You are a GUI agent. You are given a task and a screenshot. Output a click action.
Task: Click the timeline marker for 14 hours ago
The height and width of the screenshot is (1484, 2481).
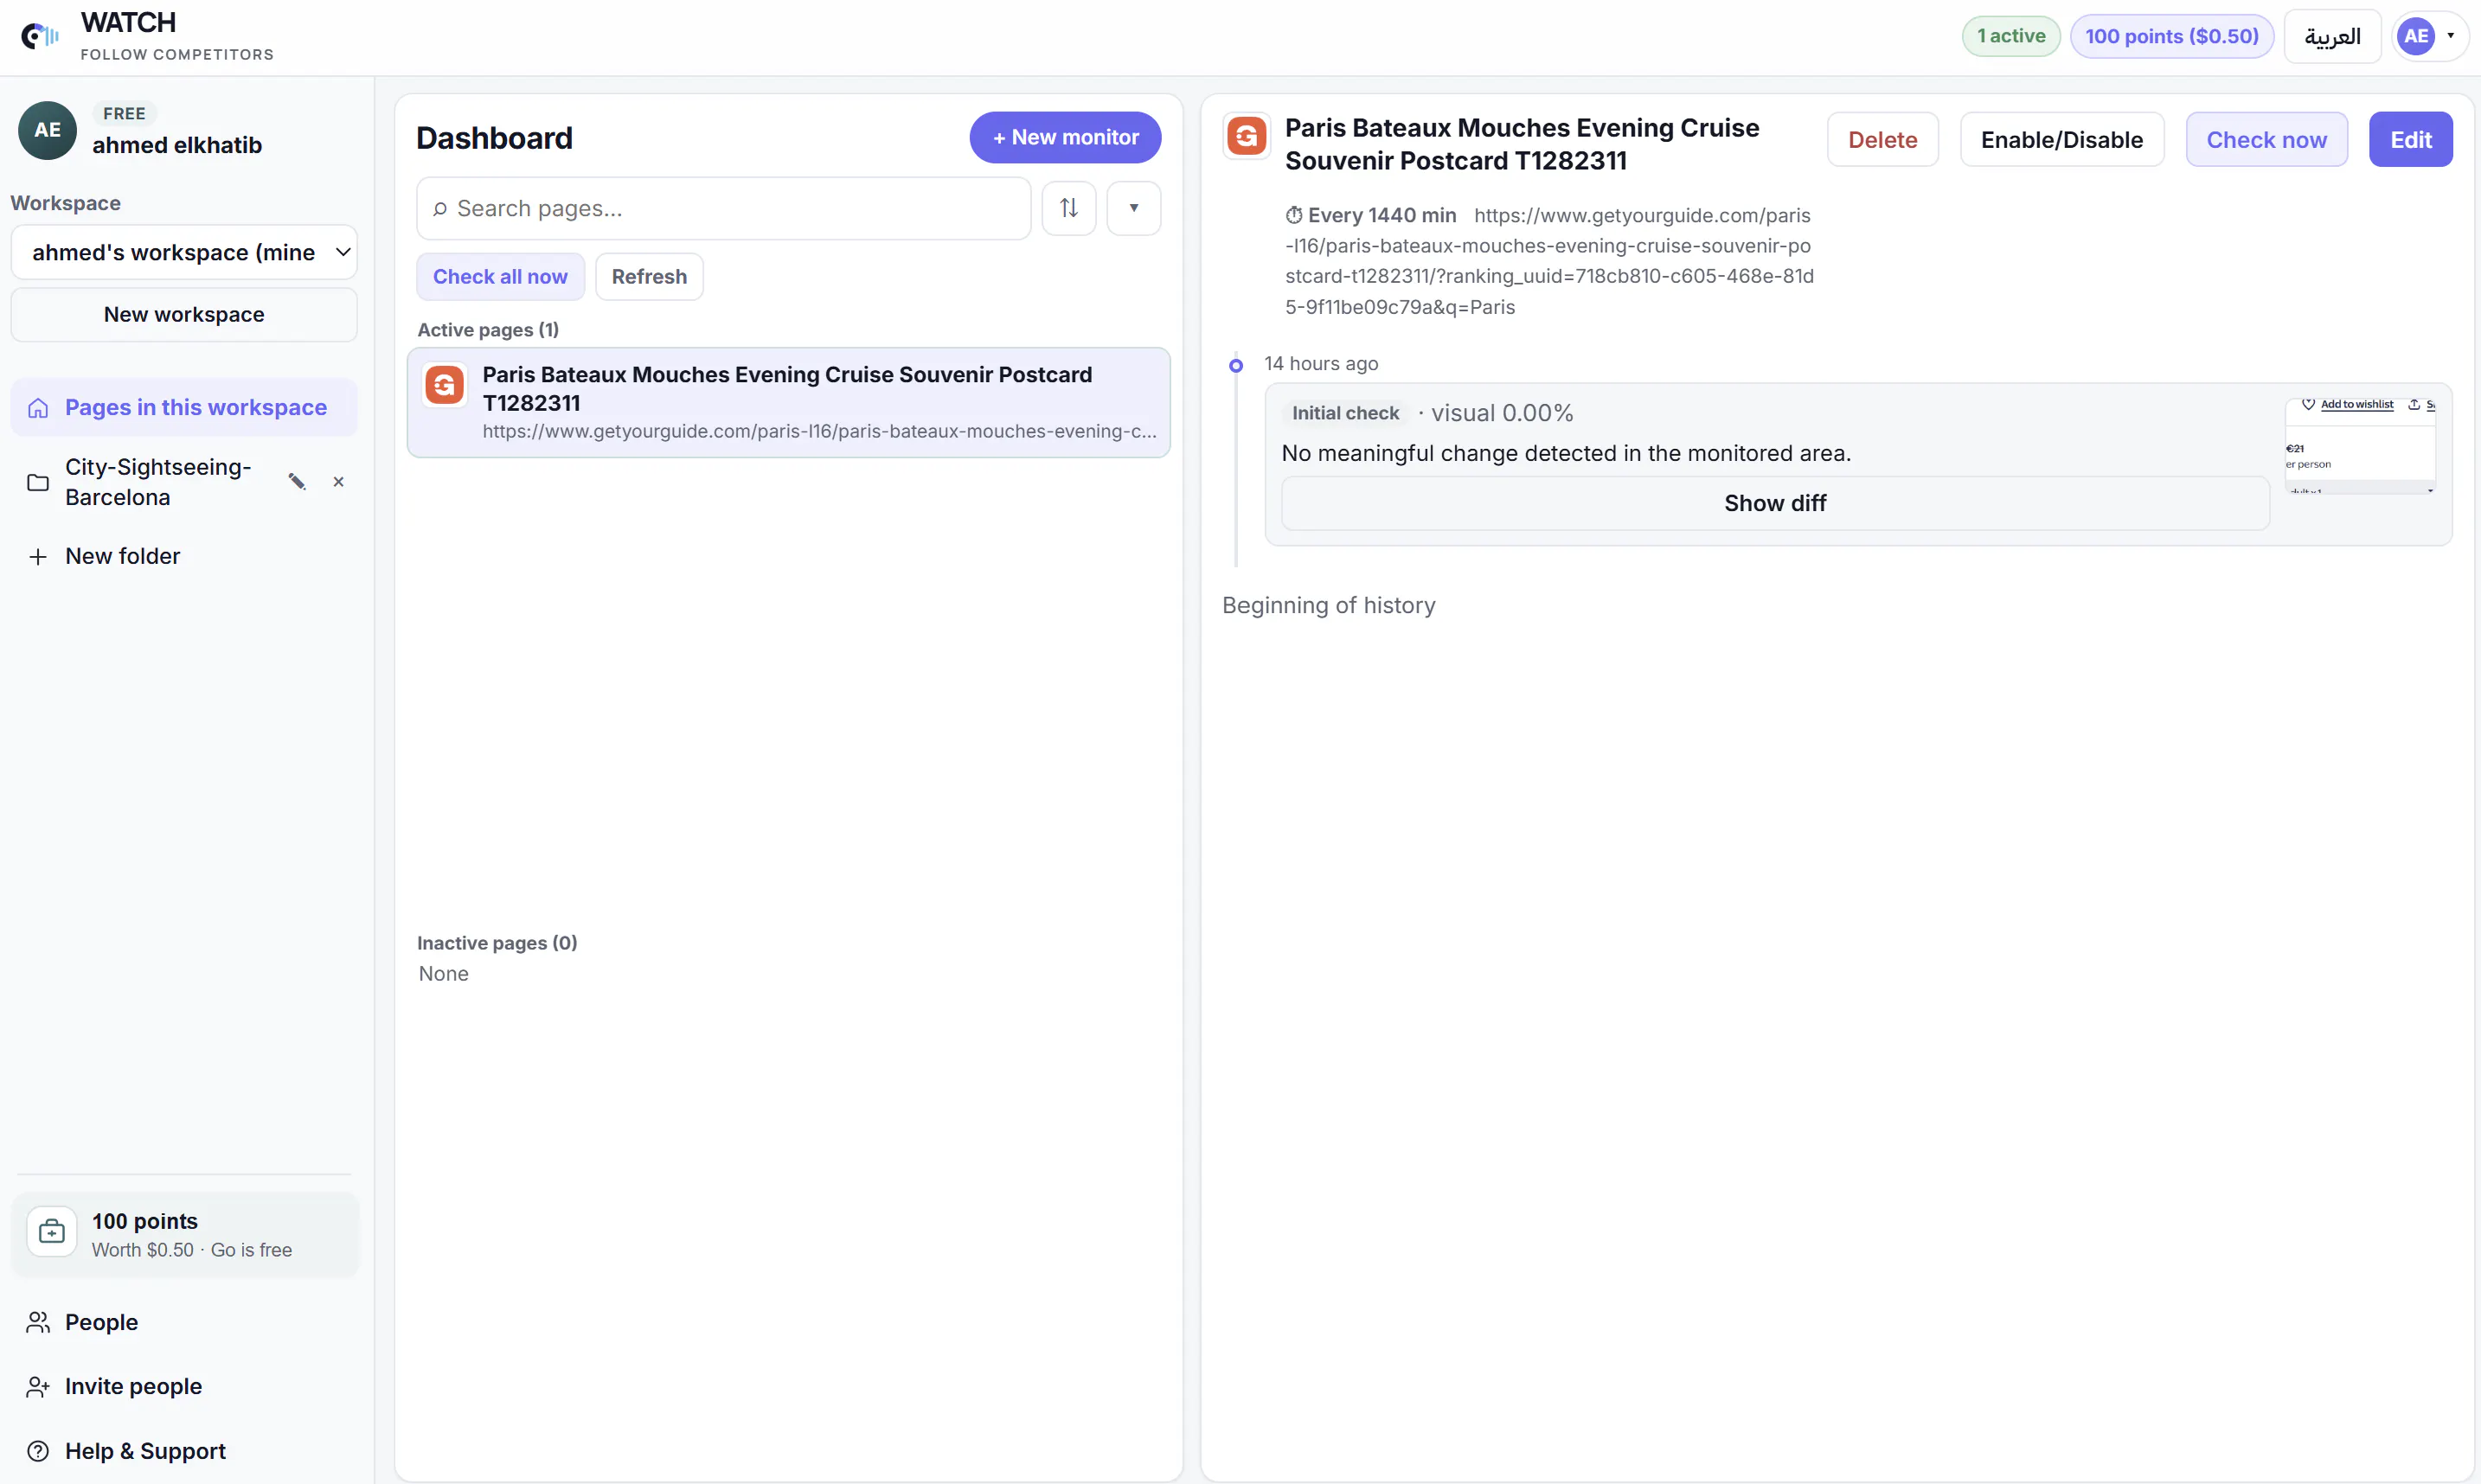[1236, 366]
